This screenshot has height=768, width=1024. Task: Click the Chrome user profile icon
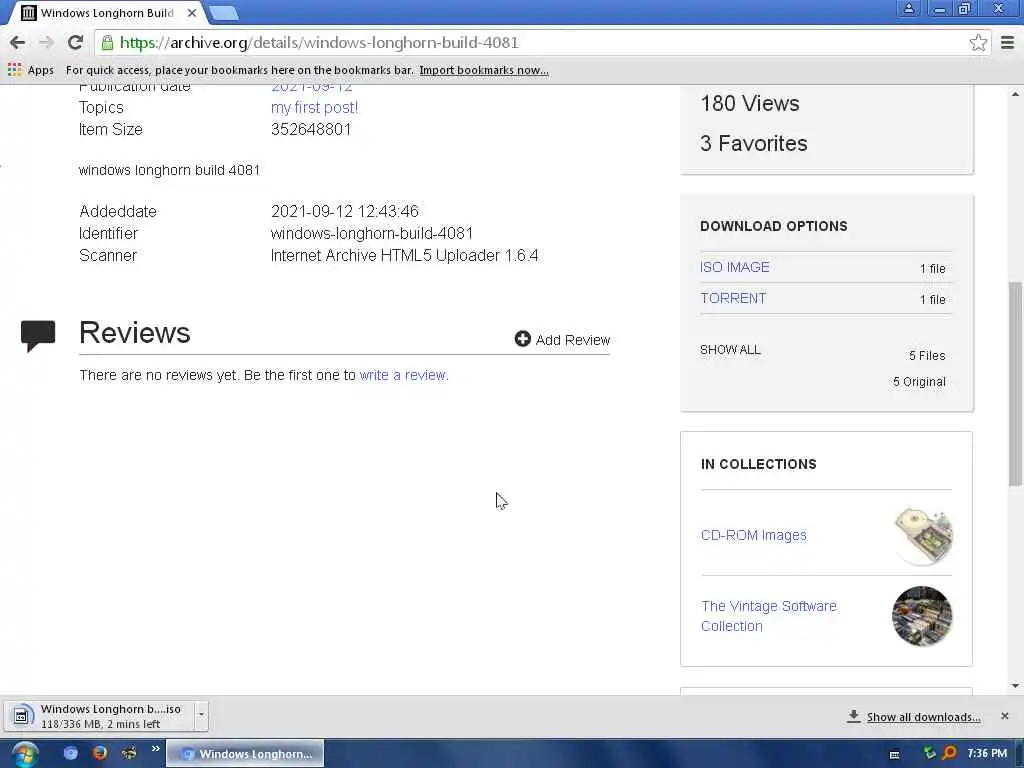tap(908, 8)
